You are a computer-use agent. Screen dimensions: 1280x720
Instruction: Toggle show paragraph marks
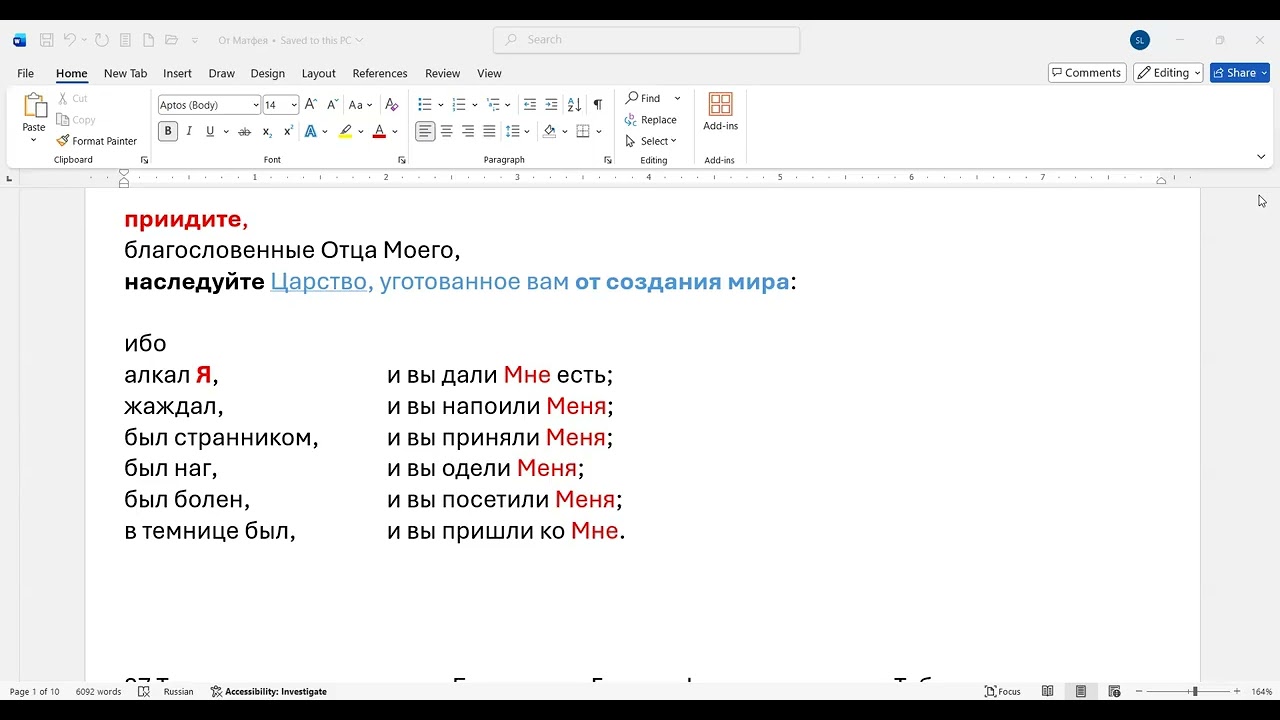pyautogui.click(x=597, y=105)
